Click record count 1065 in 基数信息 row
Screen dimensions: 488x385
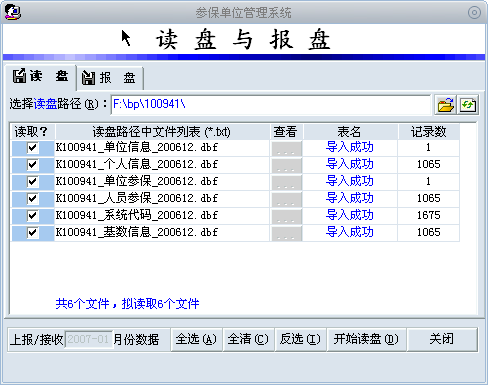pyautogui.click(x=429, y=232)
